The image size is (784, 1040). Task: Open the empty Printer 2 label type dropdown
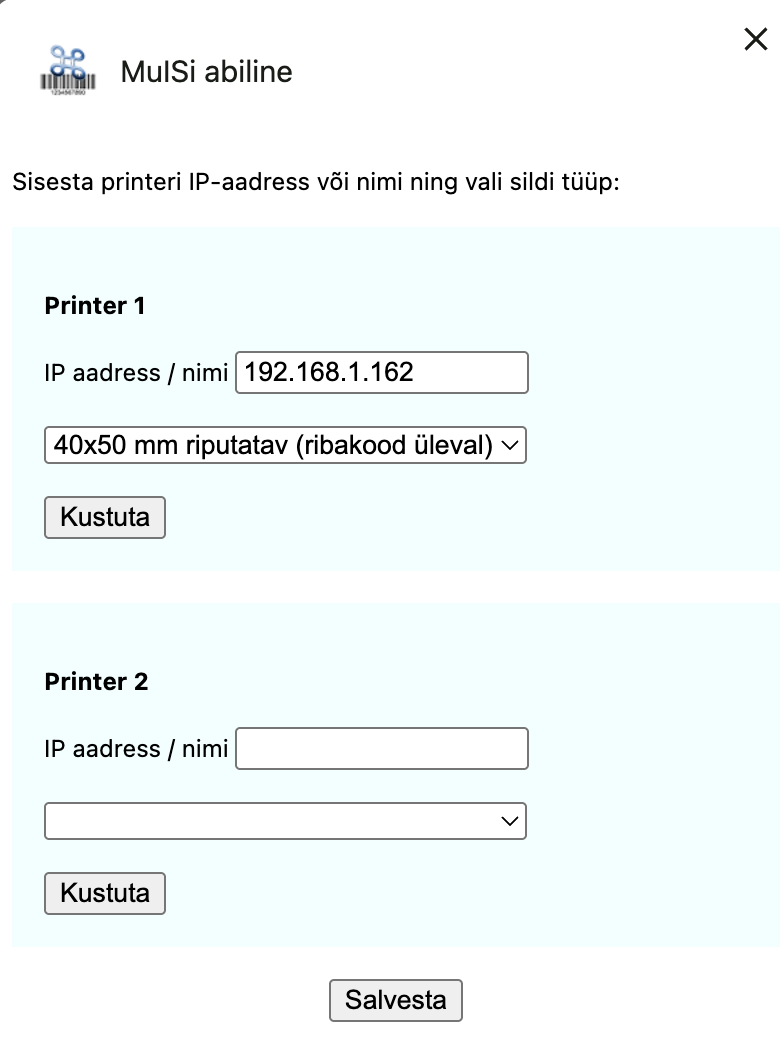(x=285, y=821)
